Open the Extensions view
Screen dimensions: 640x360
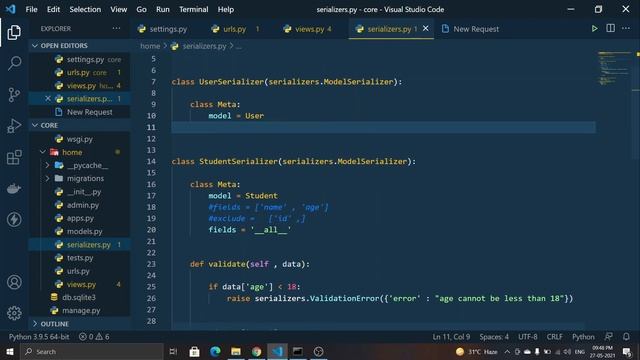(14, 157)
